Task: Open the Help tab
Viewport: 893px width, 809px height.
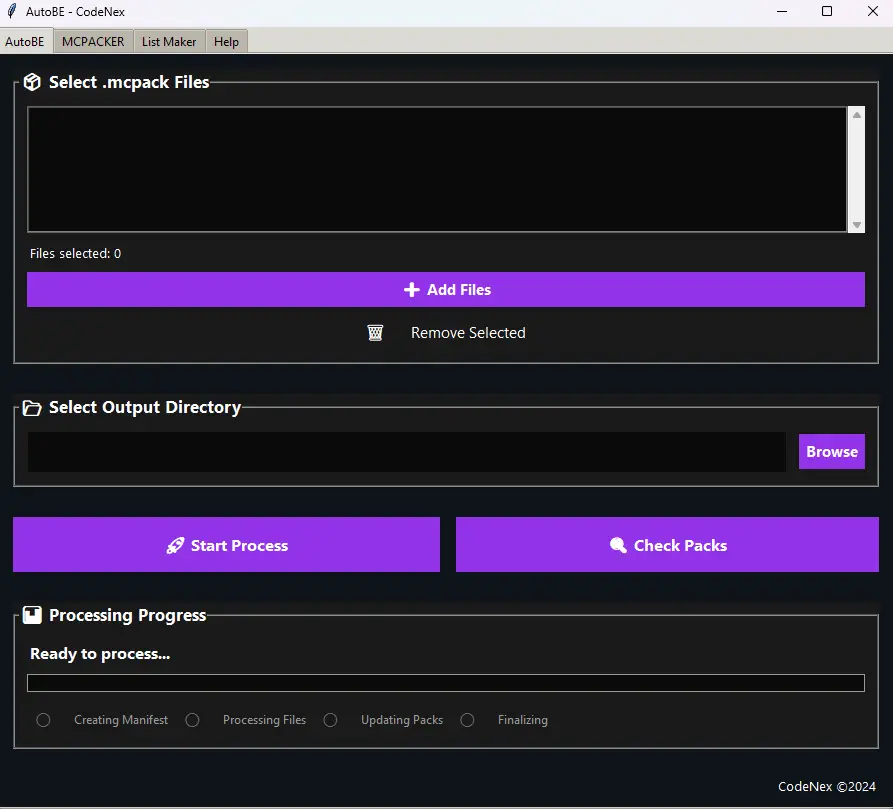Action: click(x=226, y=42)
